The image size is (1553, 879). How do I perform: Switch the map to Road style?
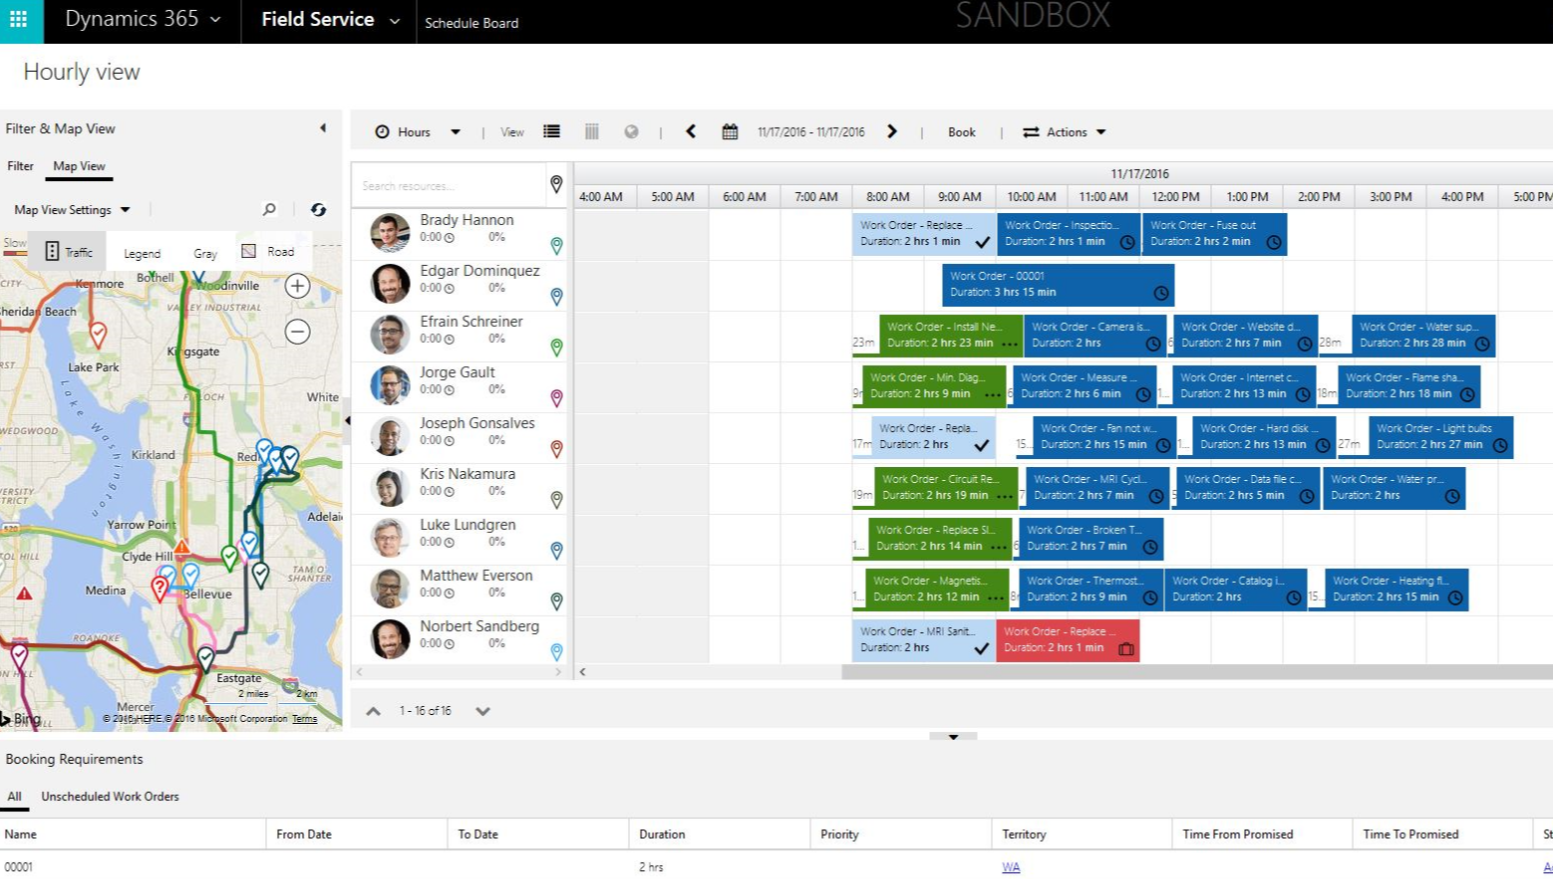tap(269, 252)
